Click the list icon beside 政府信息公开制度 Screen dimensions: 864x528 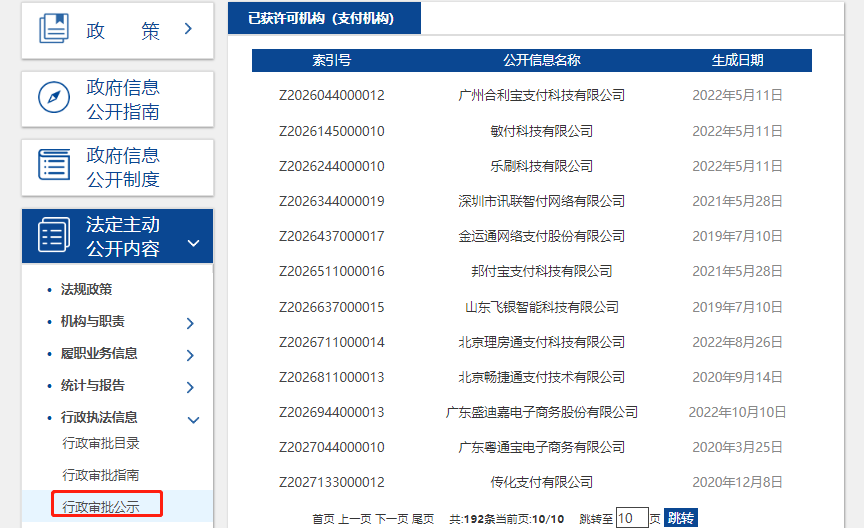(54, 165)
